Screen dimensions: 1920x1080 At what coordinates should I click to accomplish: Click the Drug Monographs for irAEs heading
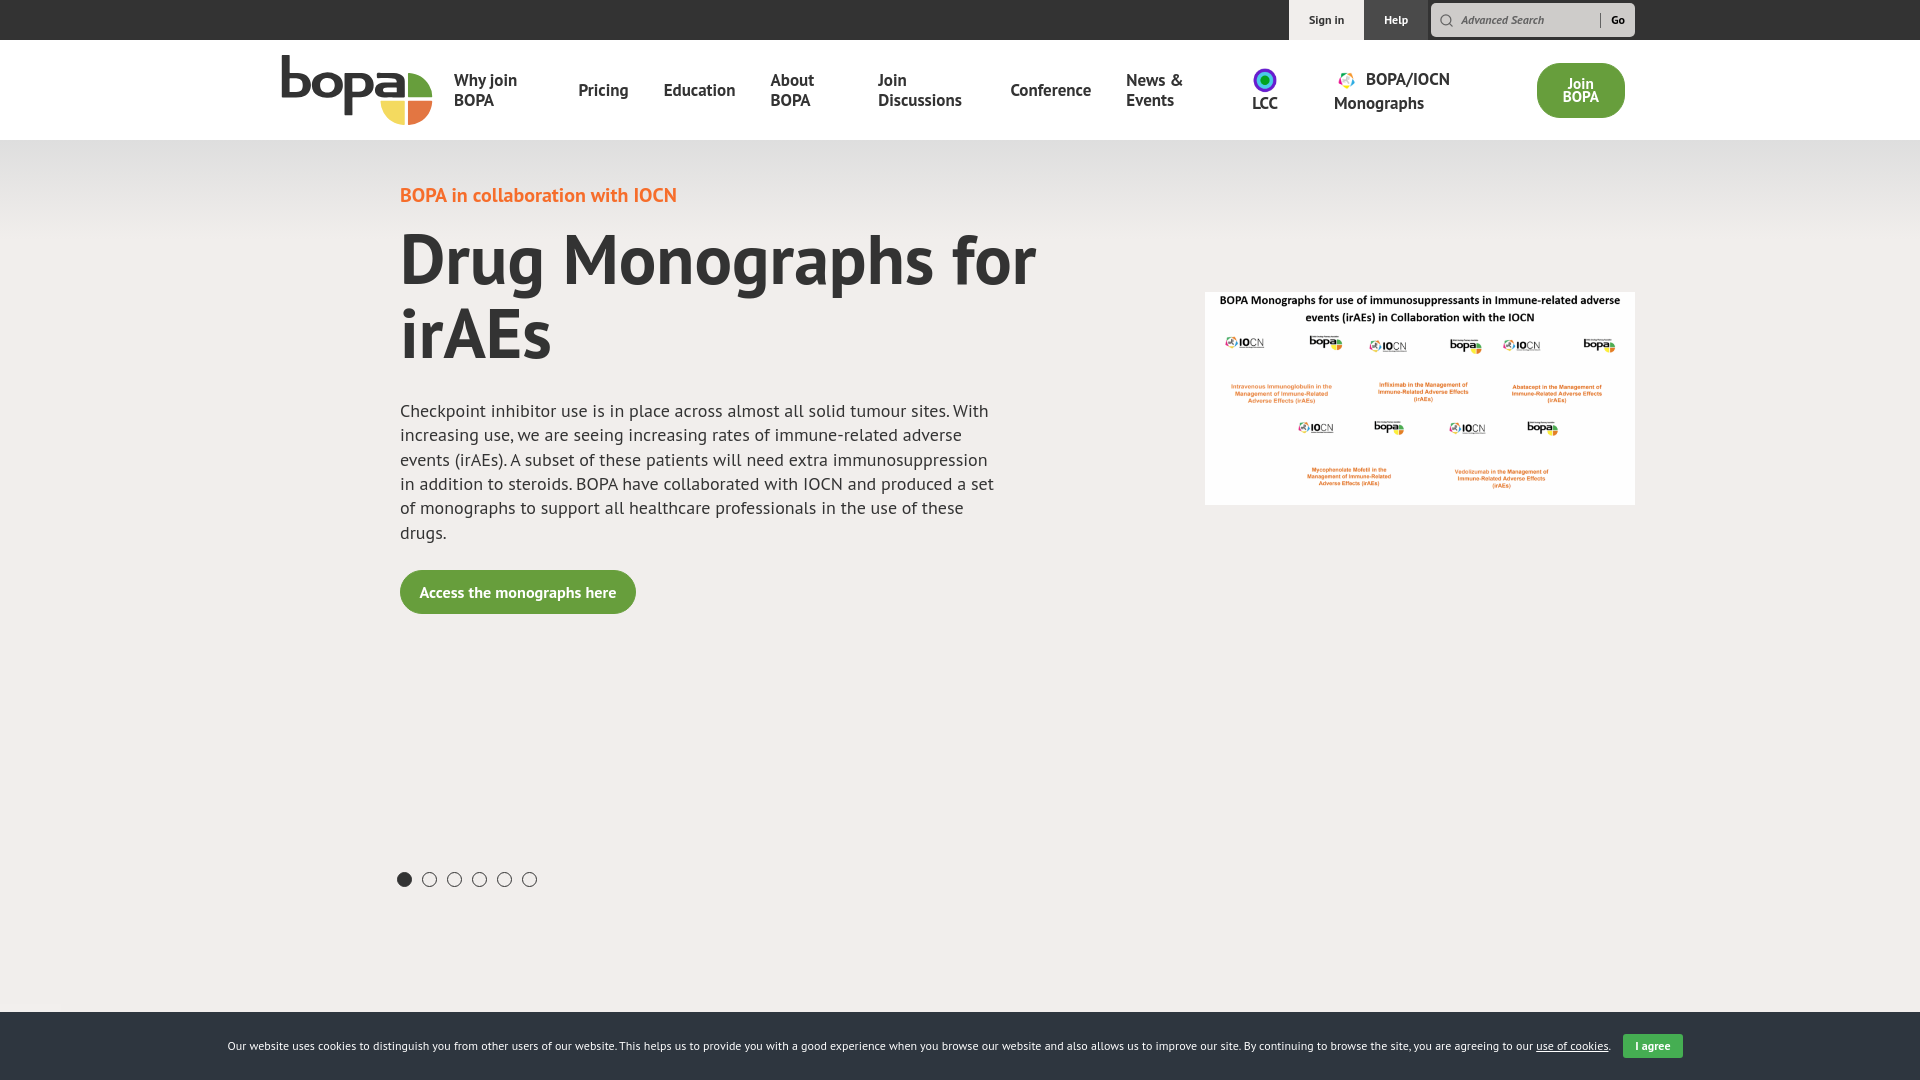click(718, 296)
